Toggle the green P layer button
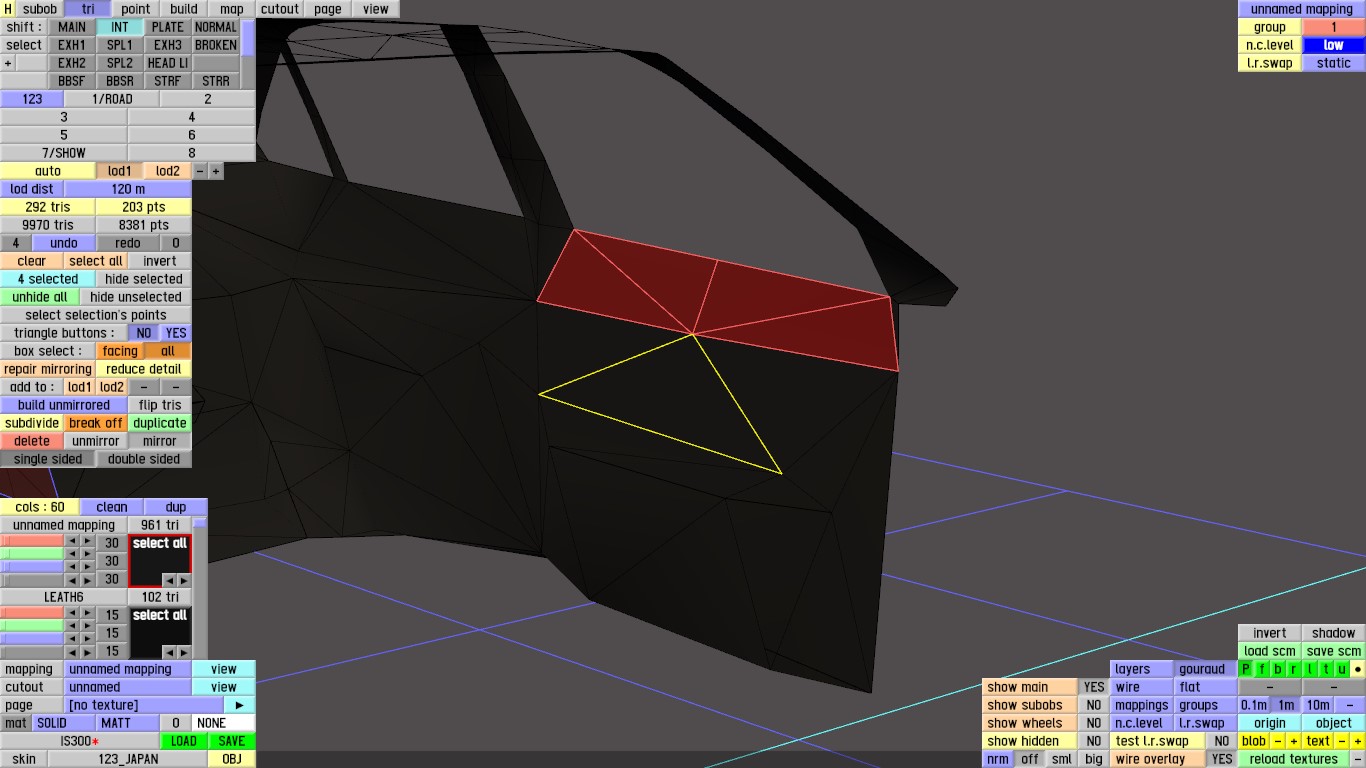This screenshot has height=768, width=1366. tap(1246, 669)
